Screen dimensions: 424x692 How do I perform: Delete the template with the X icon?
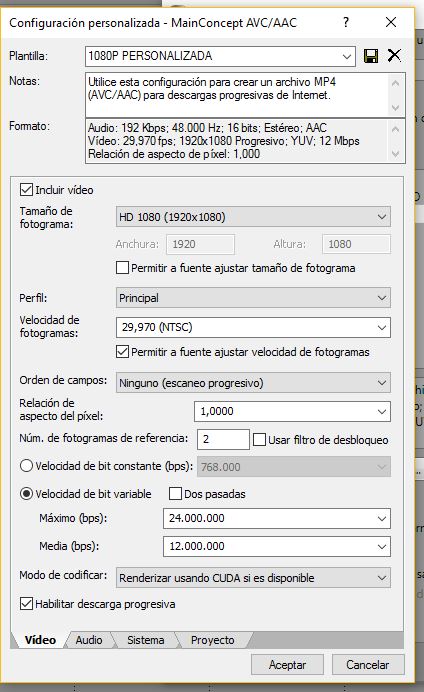394,56
